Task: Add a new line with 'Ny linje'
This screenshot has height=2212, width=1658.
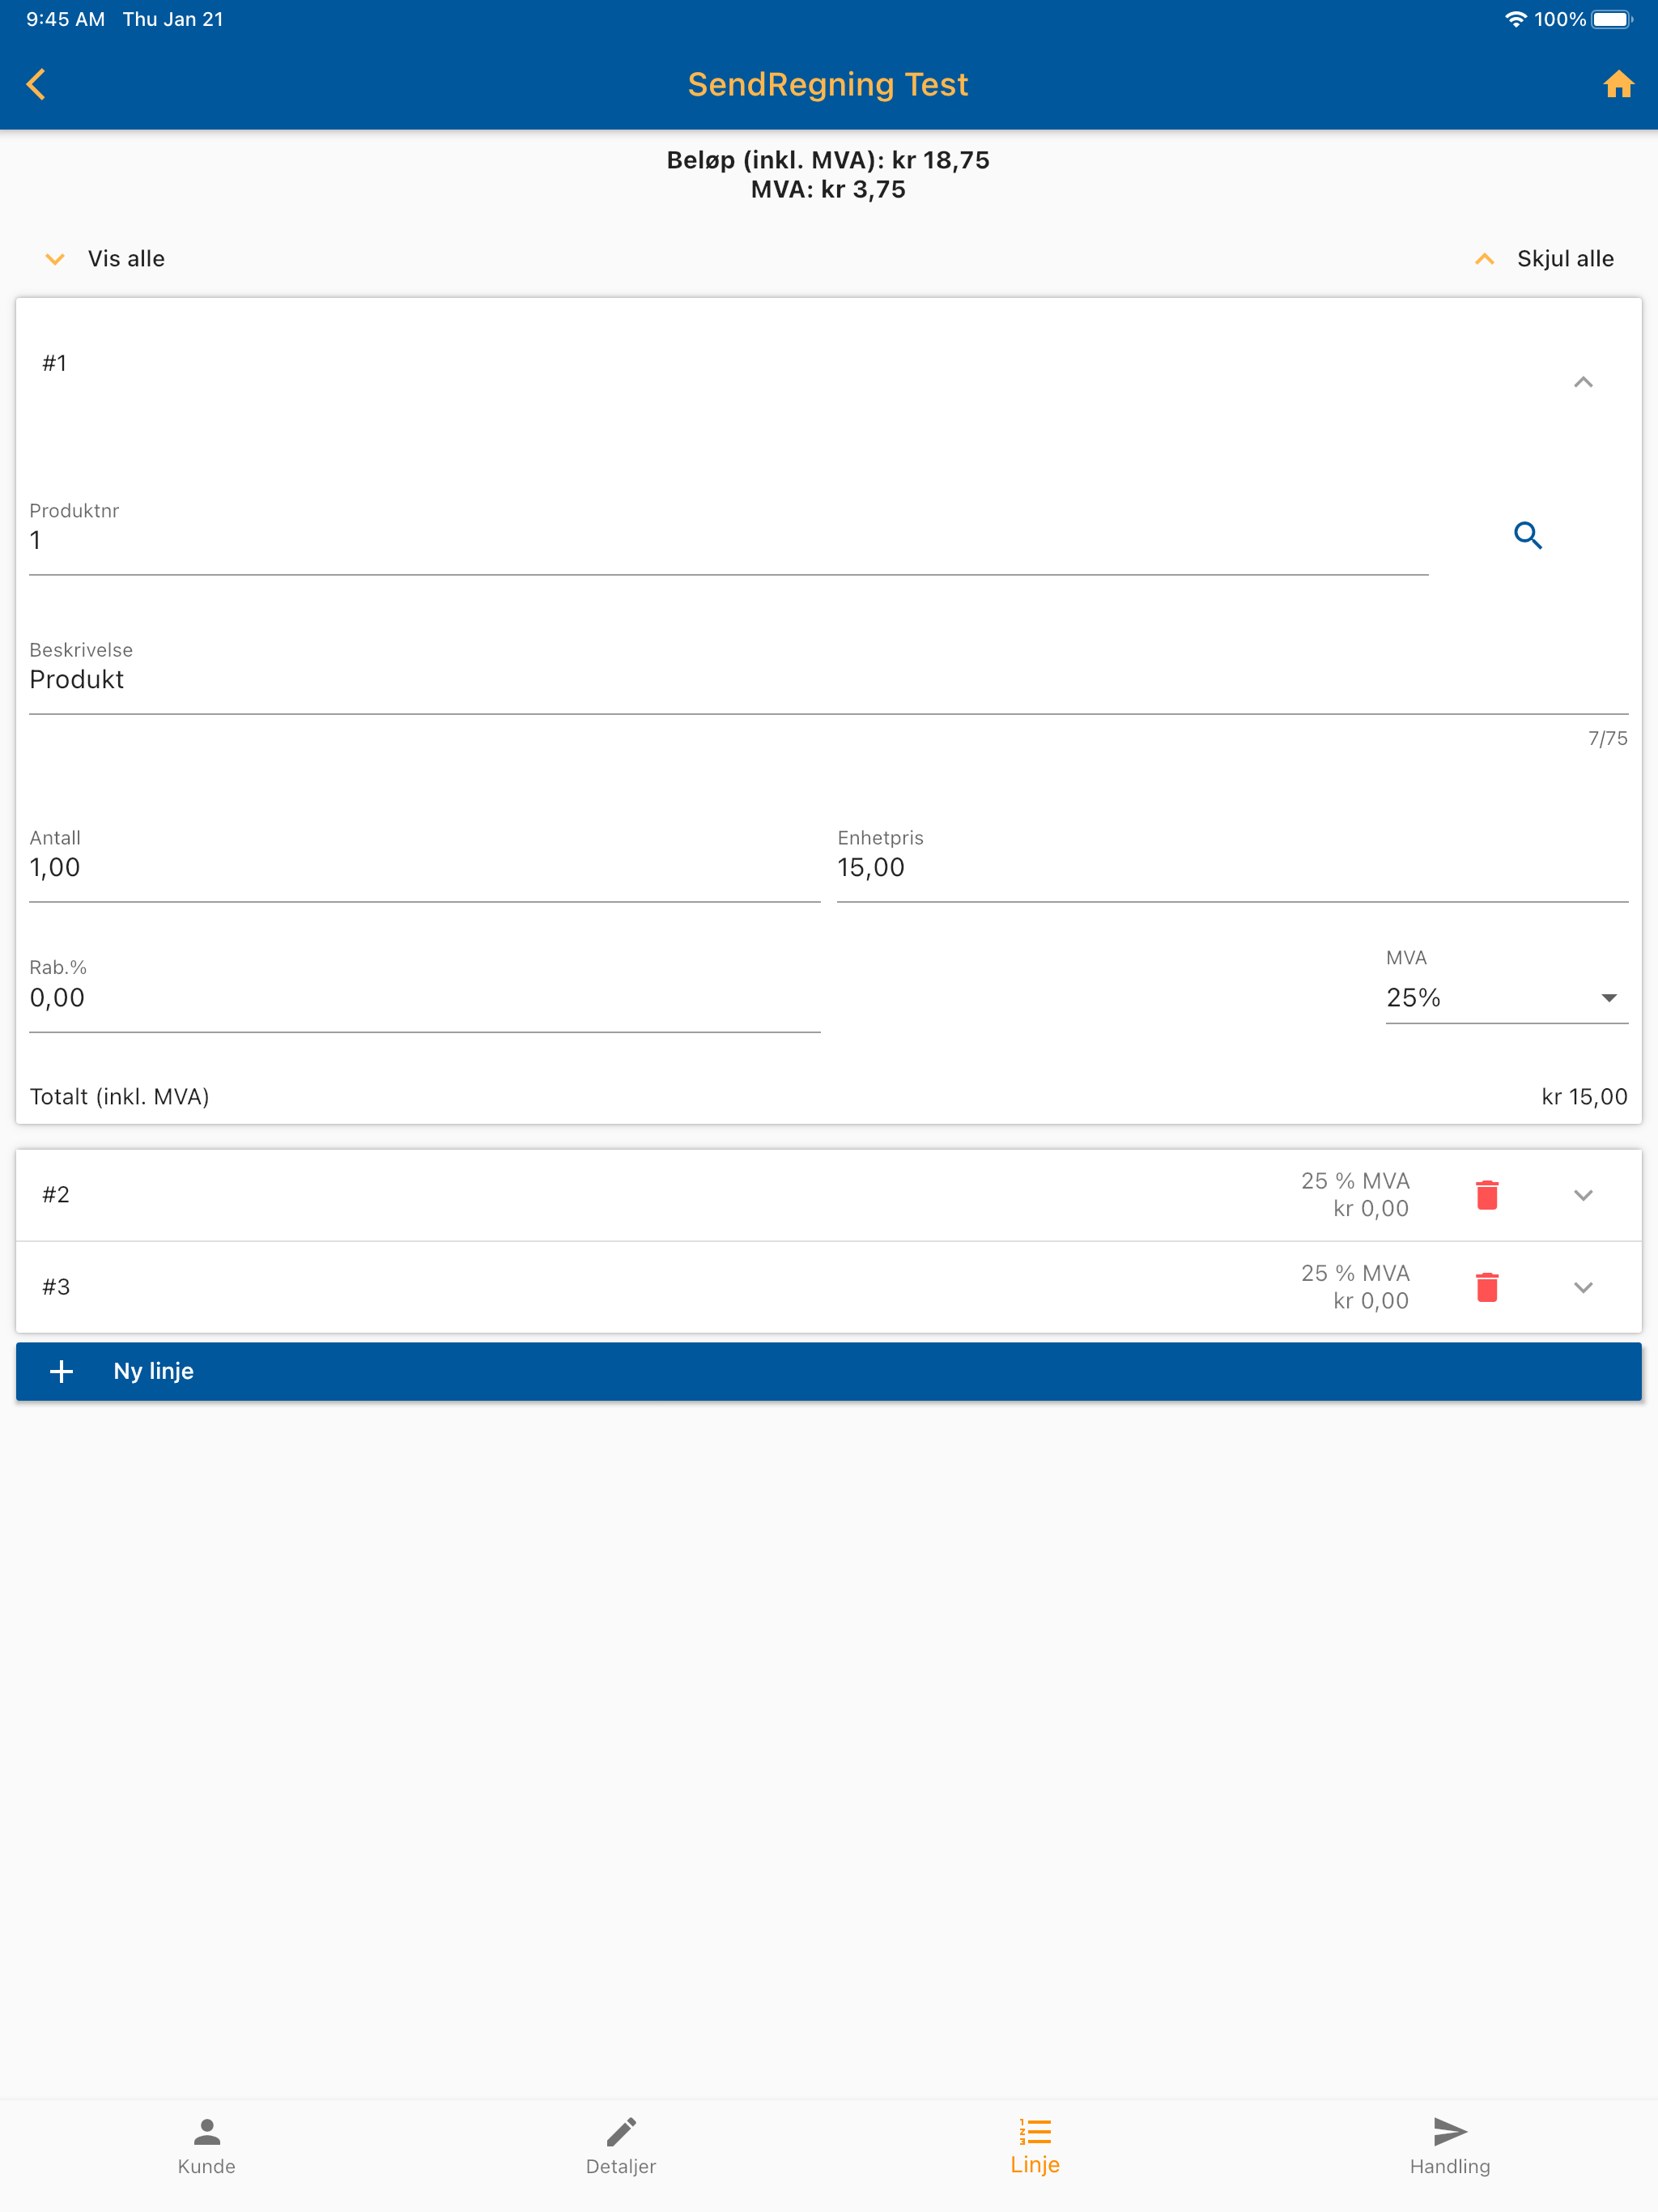Action: click(x=153, y=1371)
